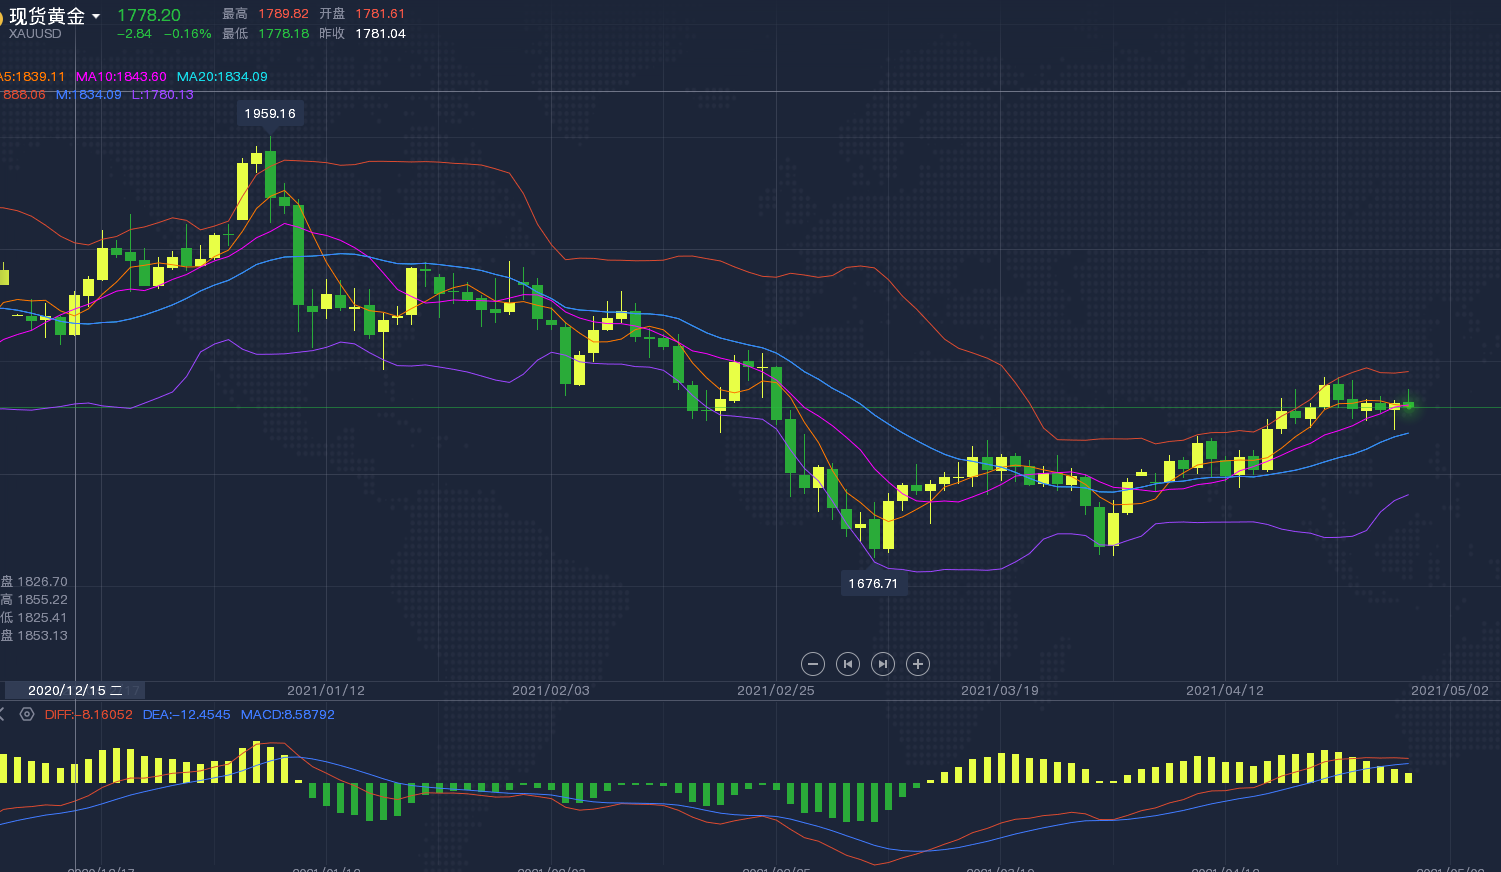Click the crosshair date label 2020/12/15
The height and width of the screenshot is (872, 1501).
[x=75, y=691]
